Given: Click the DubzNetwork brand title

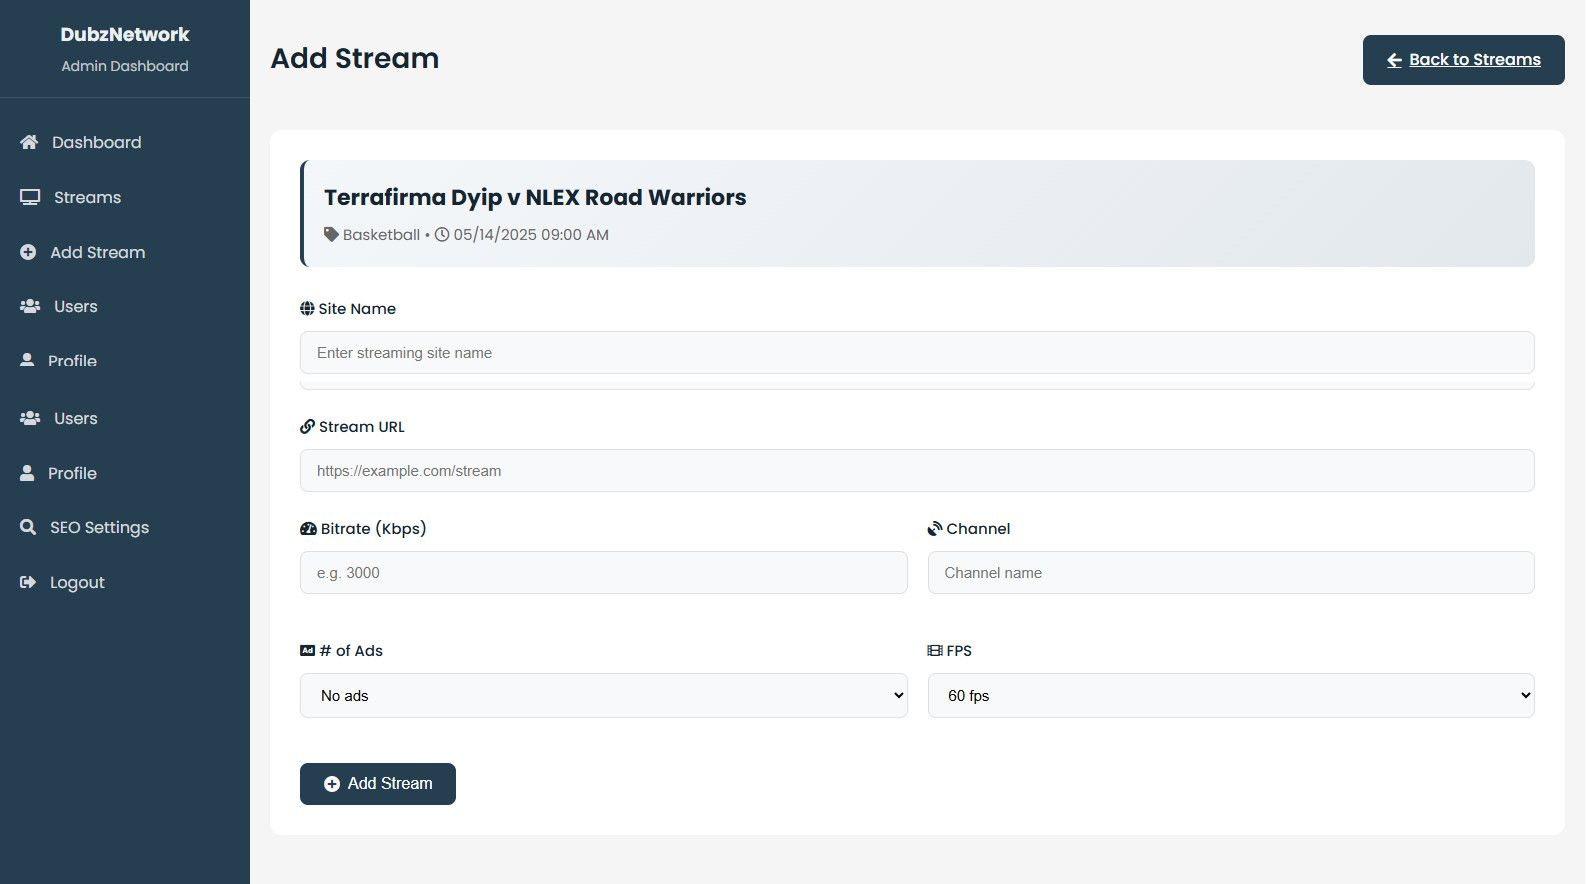Looking at the screenshot, I should [x=125, y=34].
